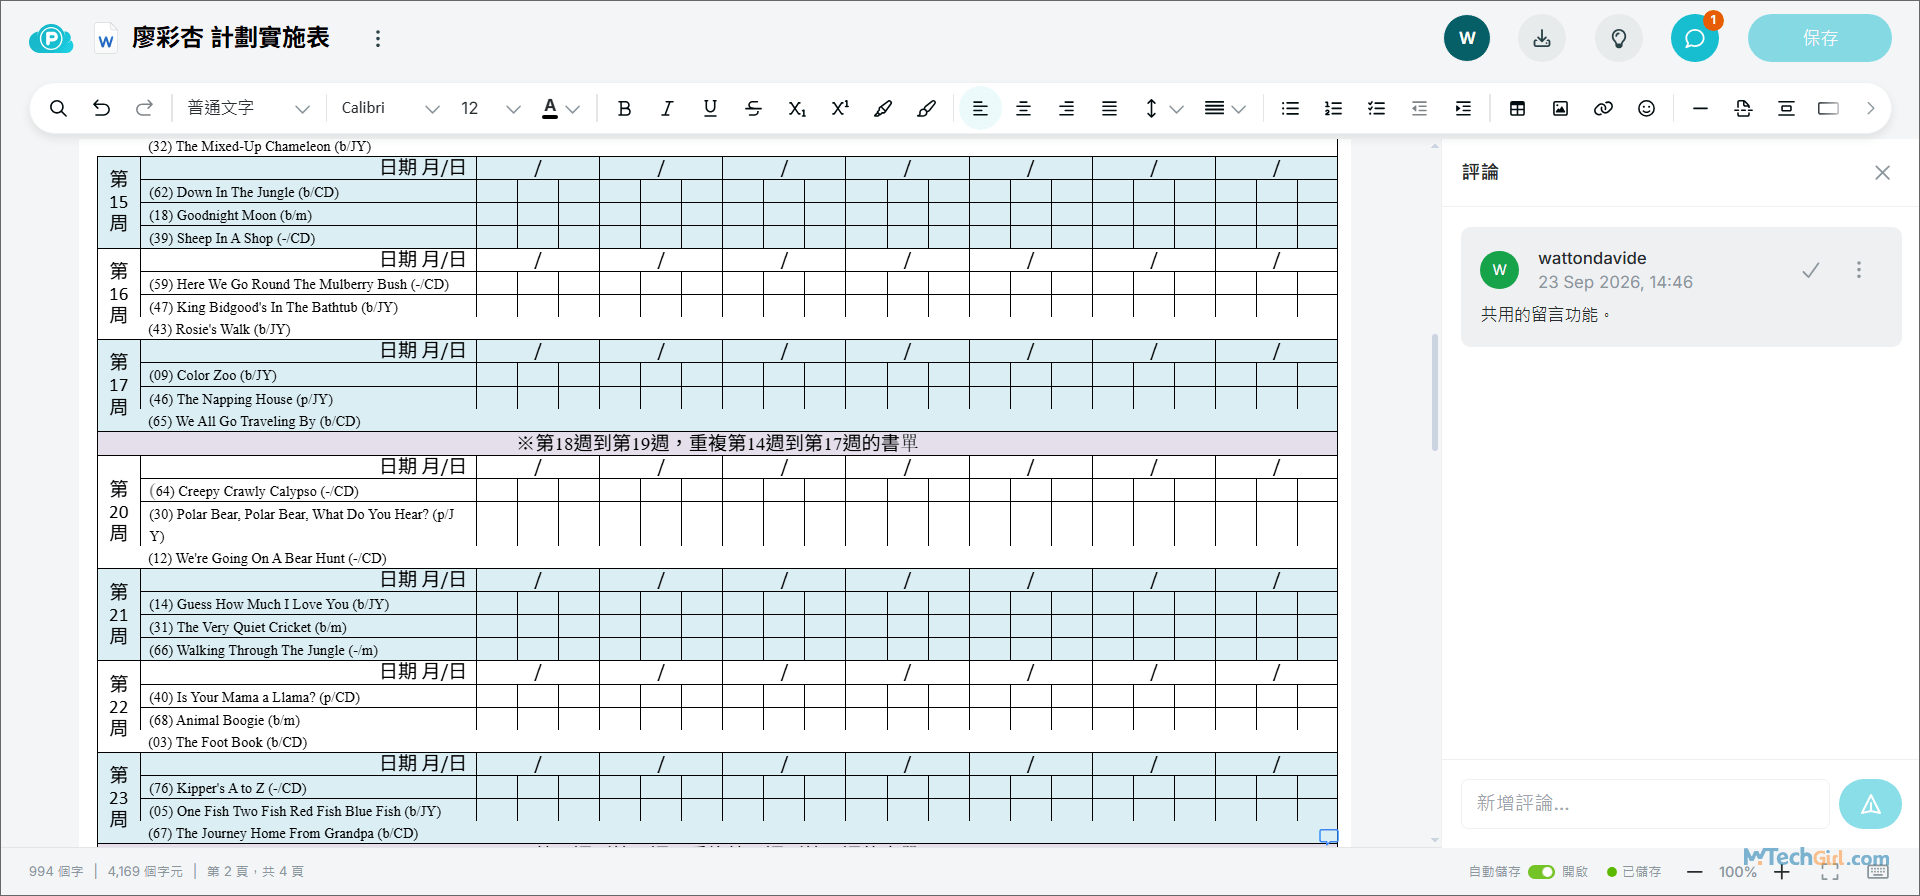
Task: Toggle italic formatting
Action: tap(667, 108)
